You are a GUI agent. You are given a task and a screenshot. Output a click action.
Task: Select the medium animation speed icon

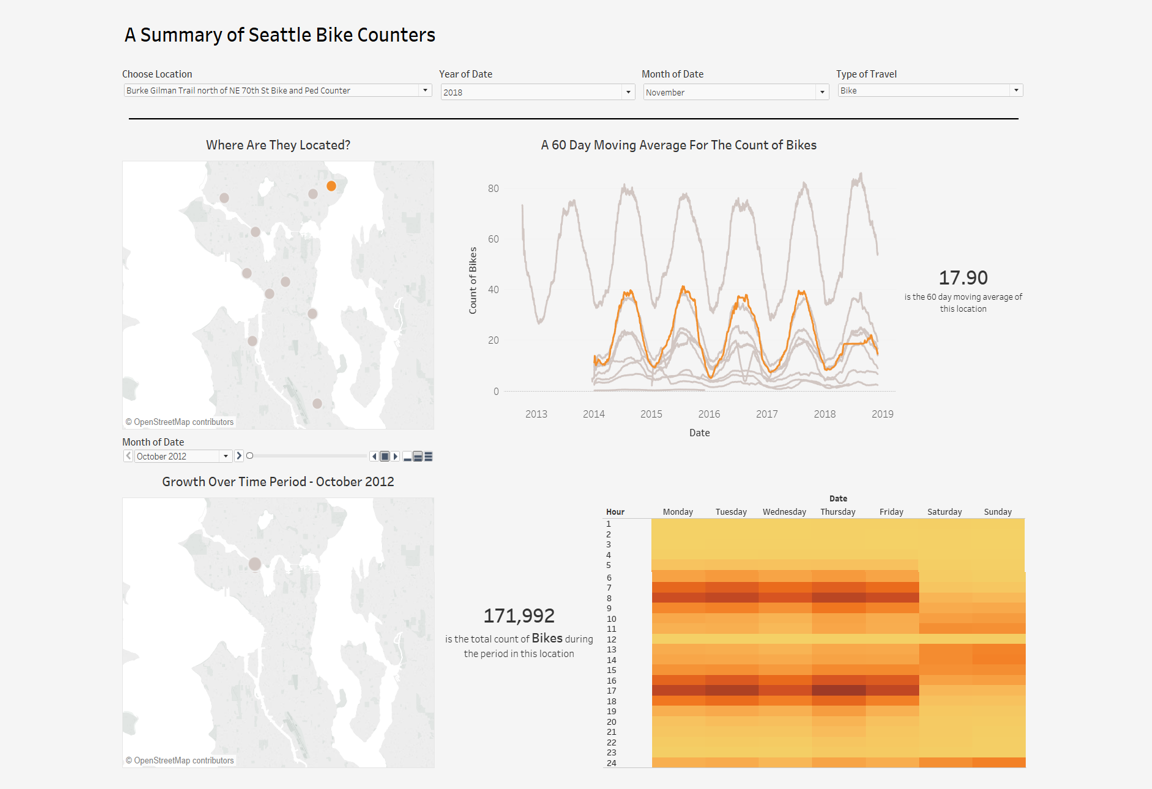(x=418, y=456)
